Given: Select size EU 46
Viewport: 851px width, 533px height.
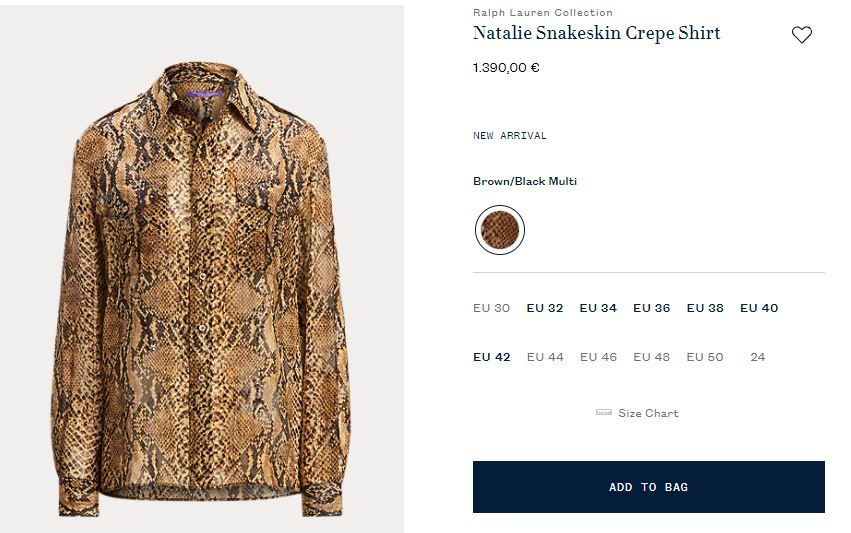Looking at the screenshot, I should (598, 357).
